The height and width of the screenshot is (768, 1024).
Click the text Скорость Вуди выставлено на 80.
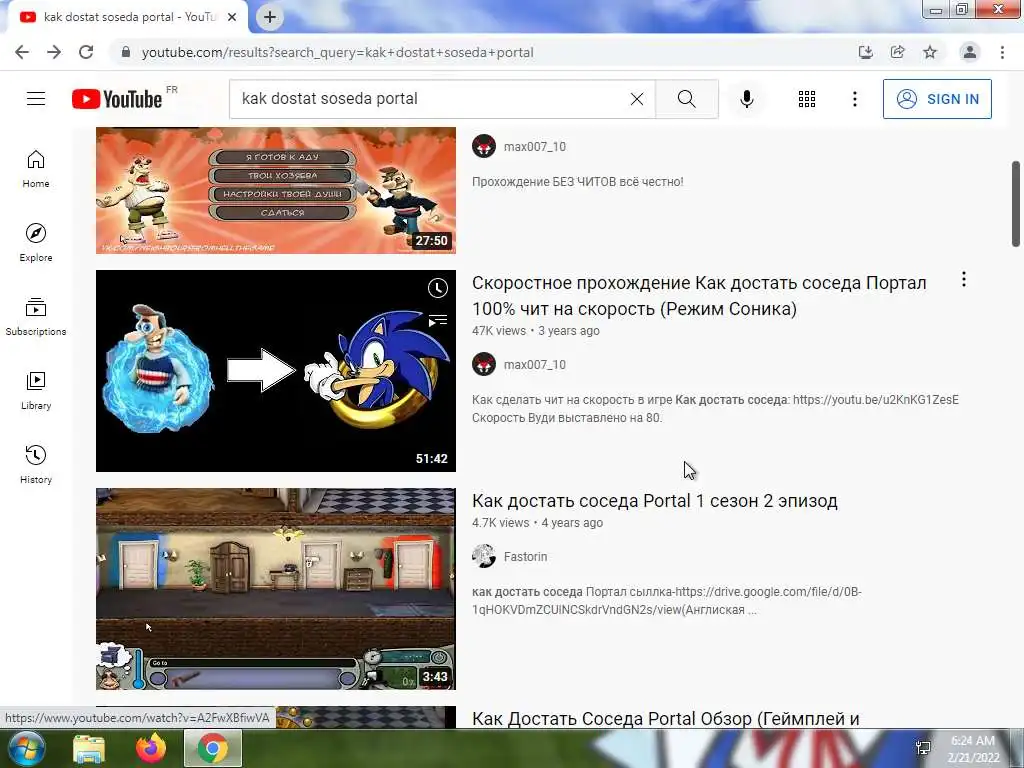567,418
